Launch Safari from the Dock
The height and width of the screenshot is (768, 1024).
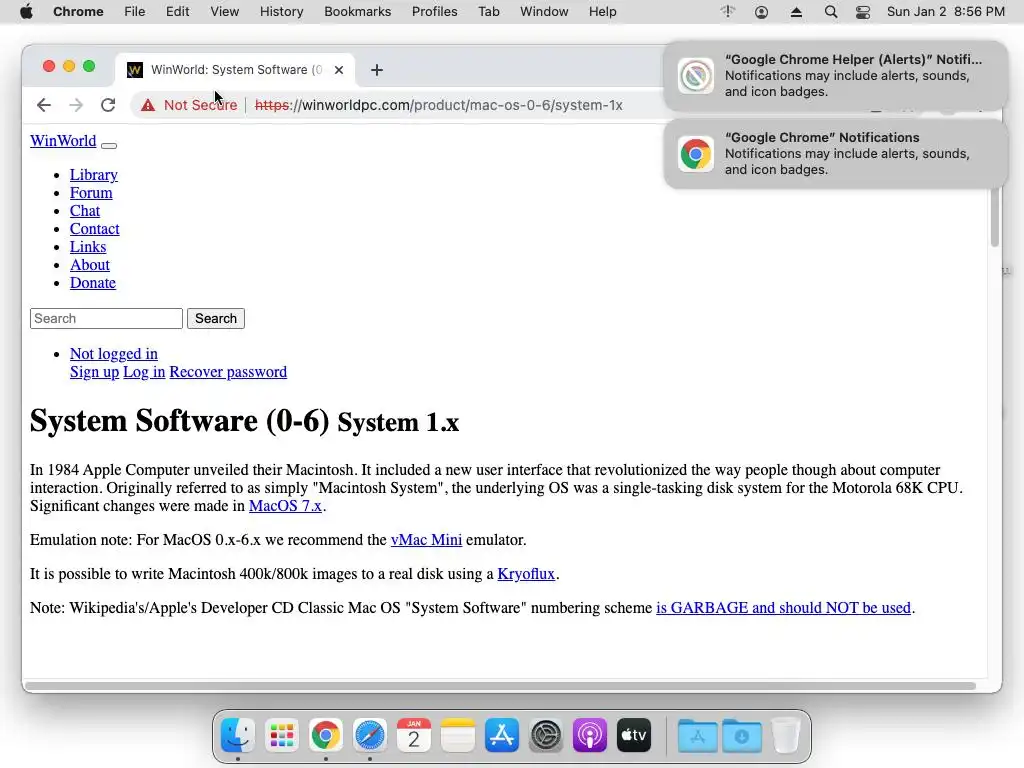click(370, 735)
